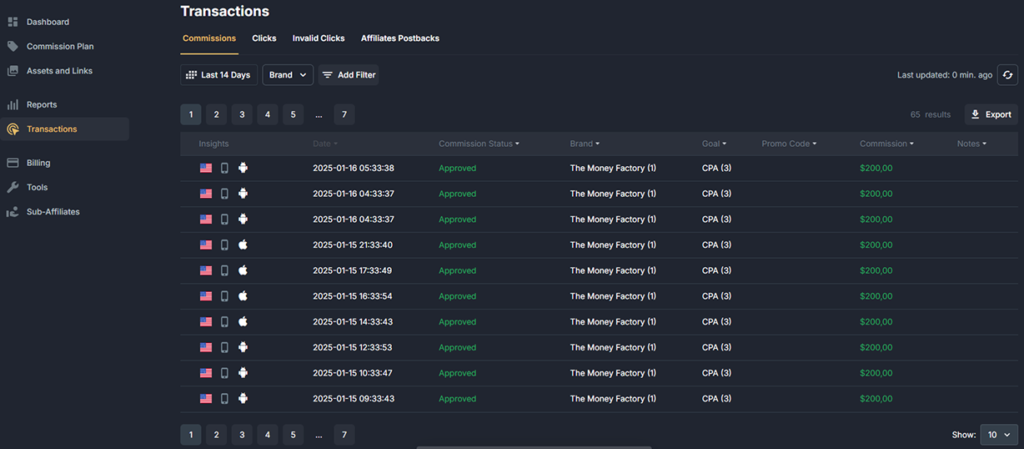The width and height of the screenshot is (1024, 449).
Task: Click the Commission Plan tag icon
Action: (13, 46)
